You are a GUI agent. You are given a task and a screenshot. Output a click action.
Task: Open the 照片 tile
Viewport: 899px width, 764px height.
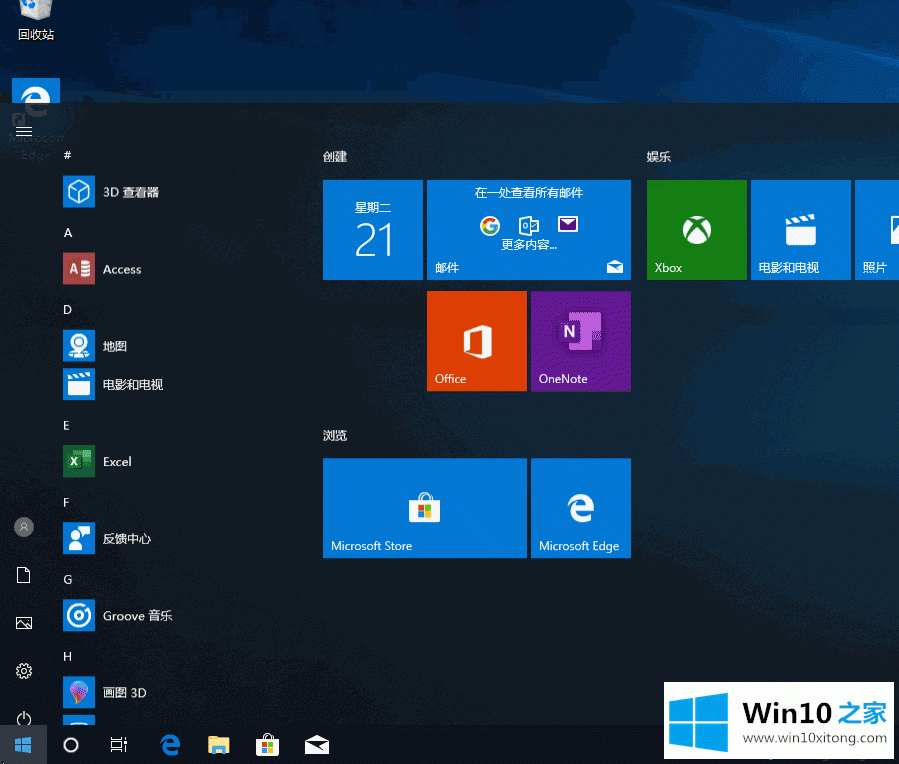(x=877, y=230)
